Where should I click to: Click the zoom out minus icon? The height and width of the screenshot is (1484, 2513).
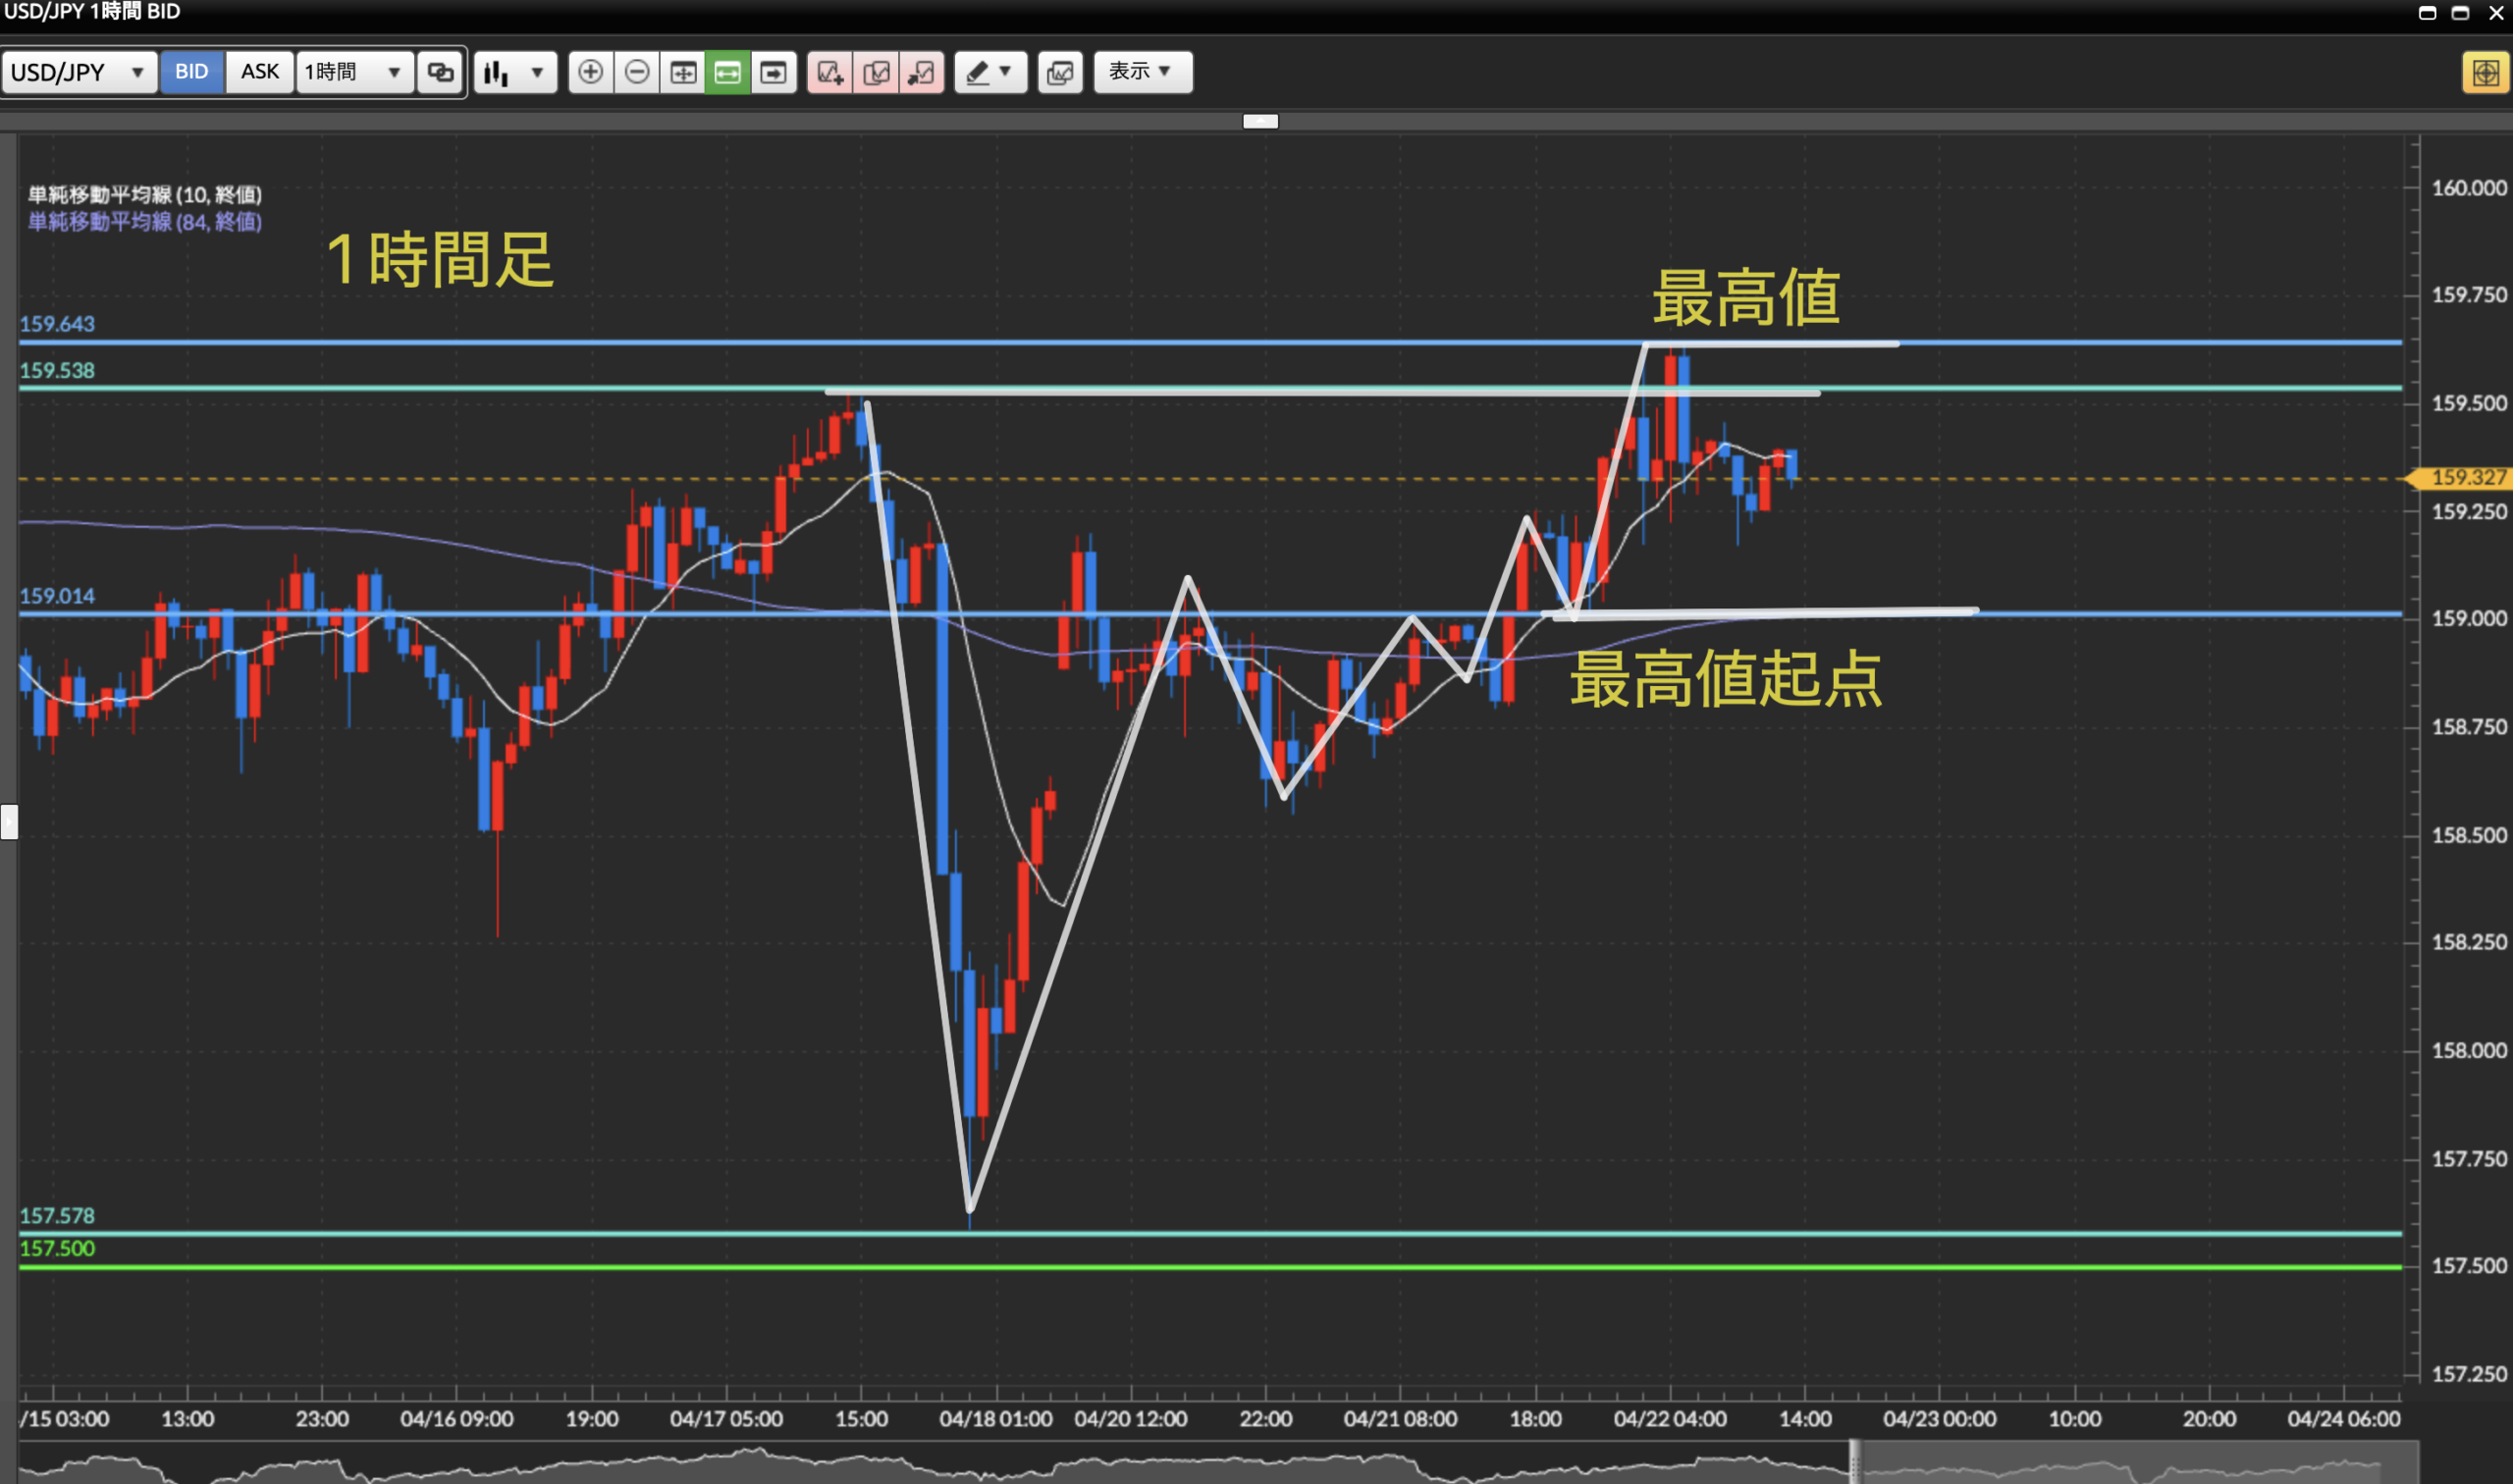(637, 72)
